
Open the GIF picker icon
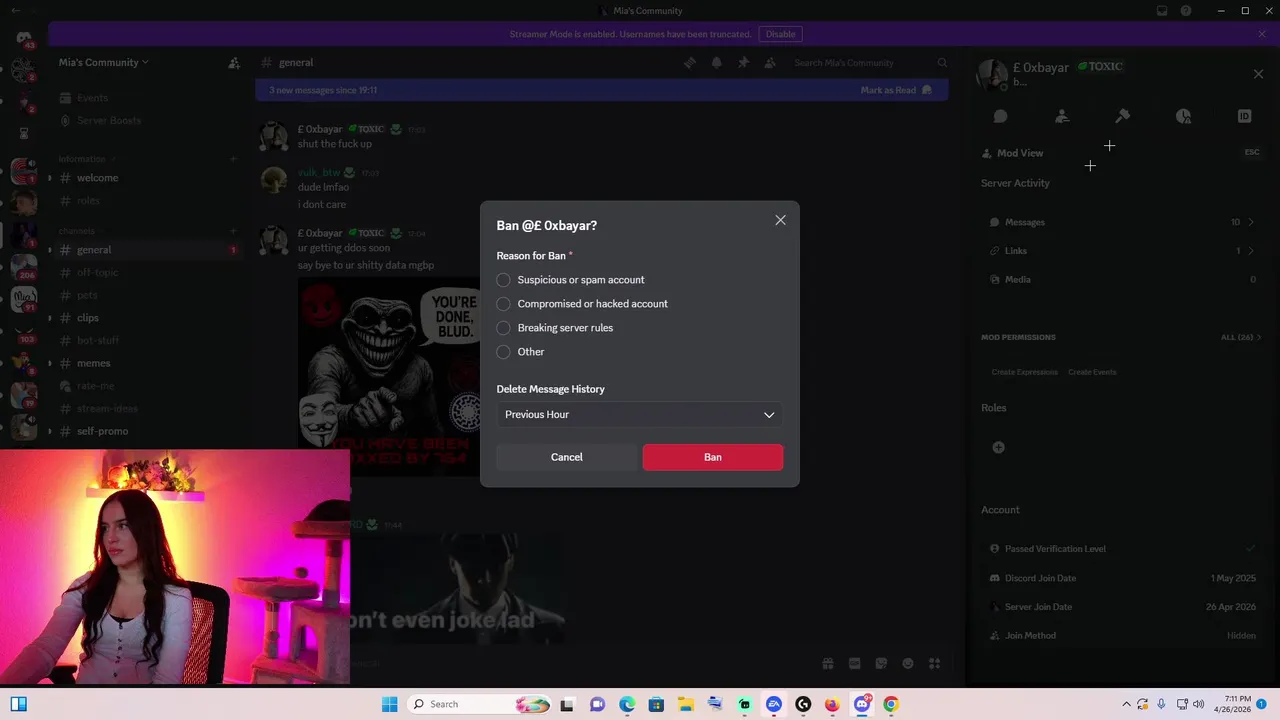click(855, 663)
